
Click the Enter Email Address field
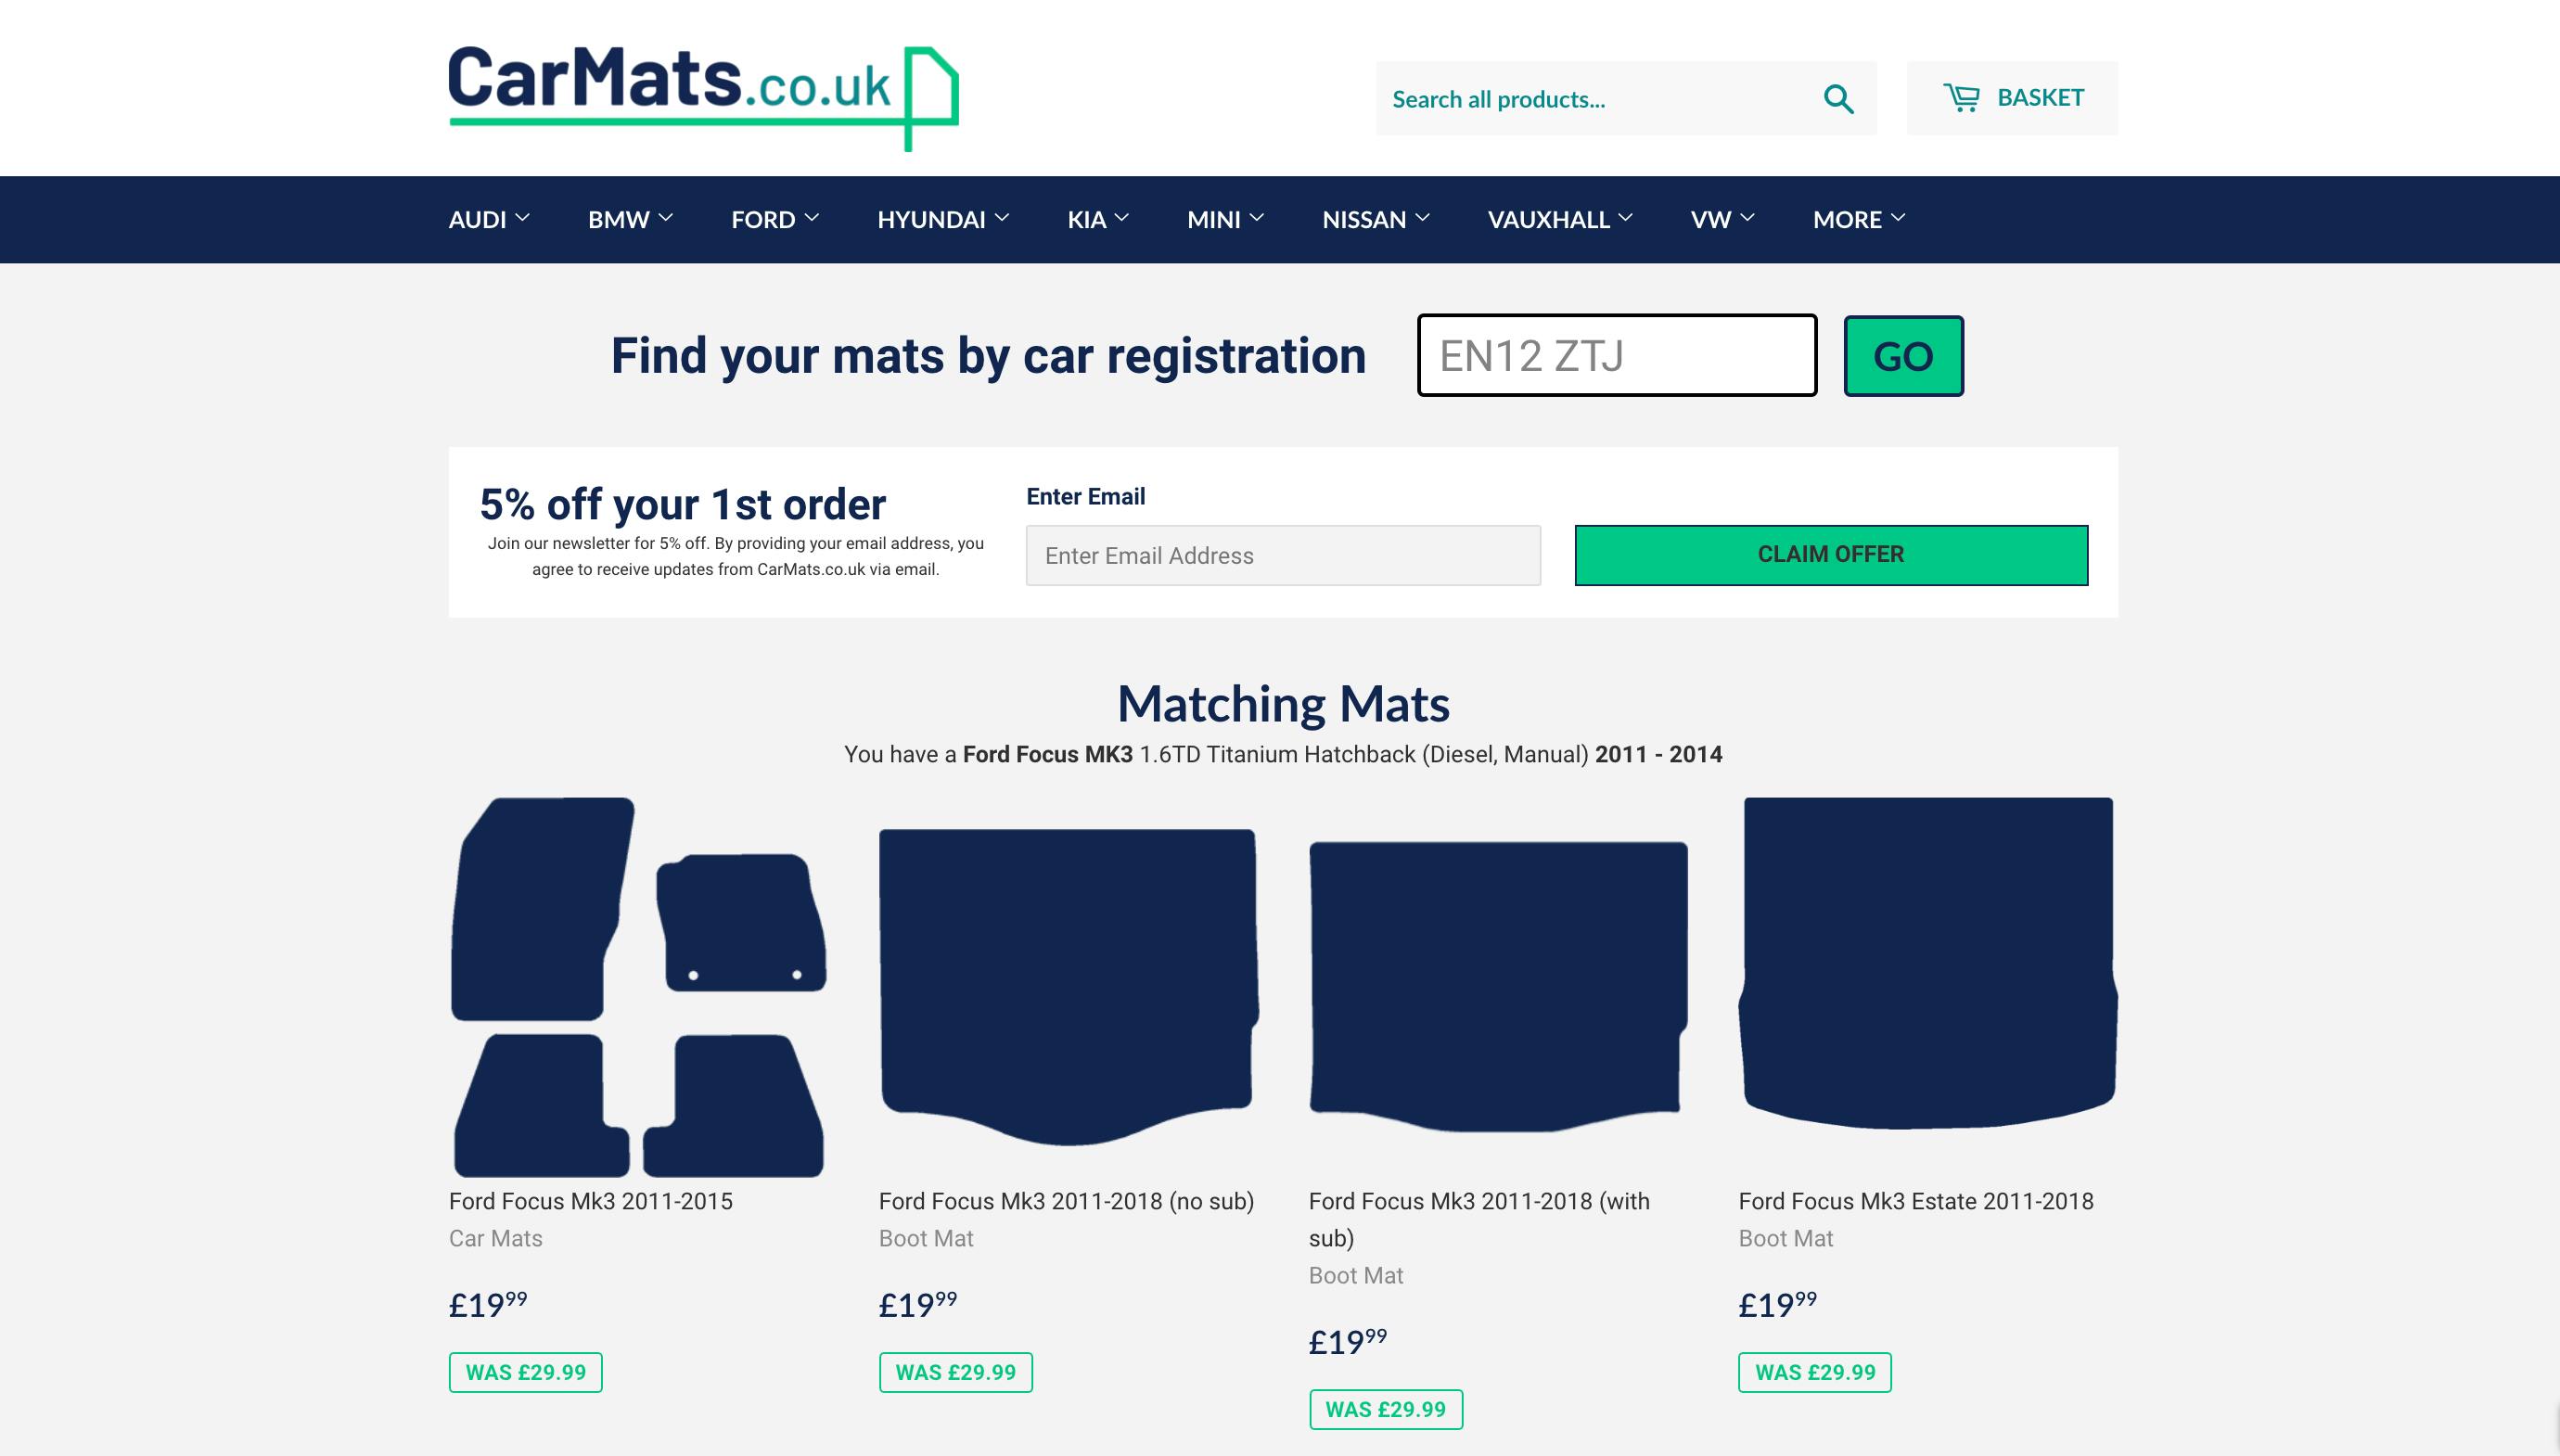pyautogui.click(x=1283, y=555)
